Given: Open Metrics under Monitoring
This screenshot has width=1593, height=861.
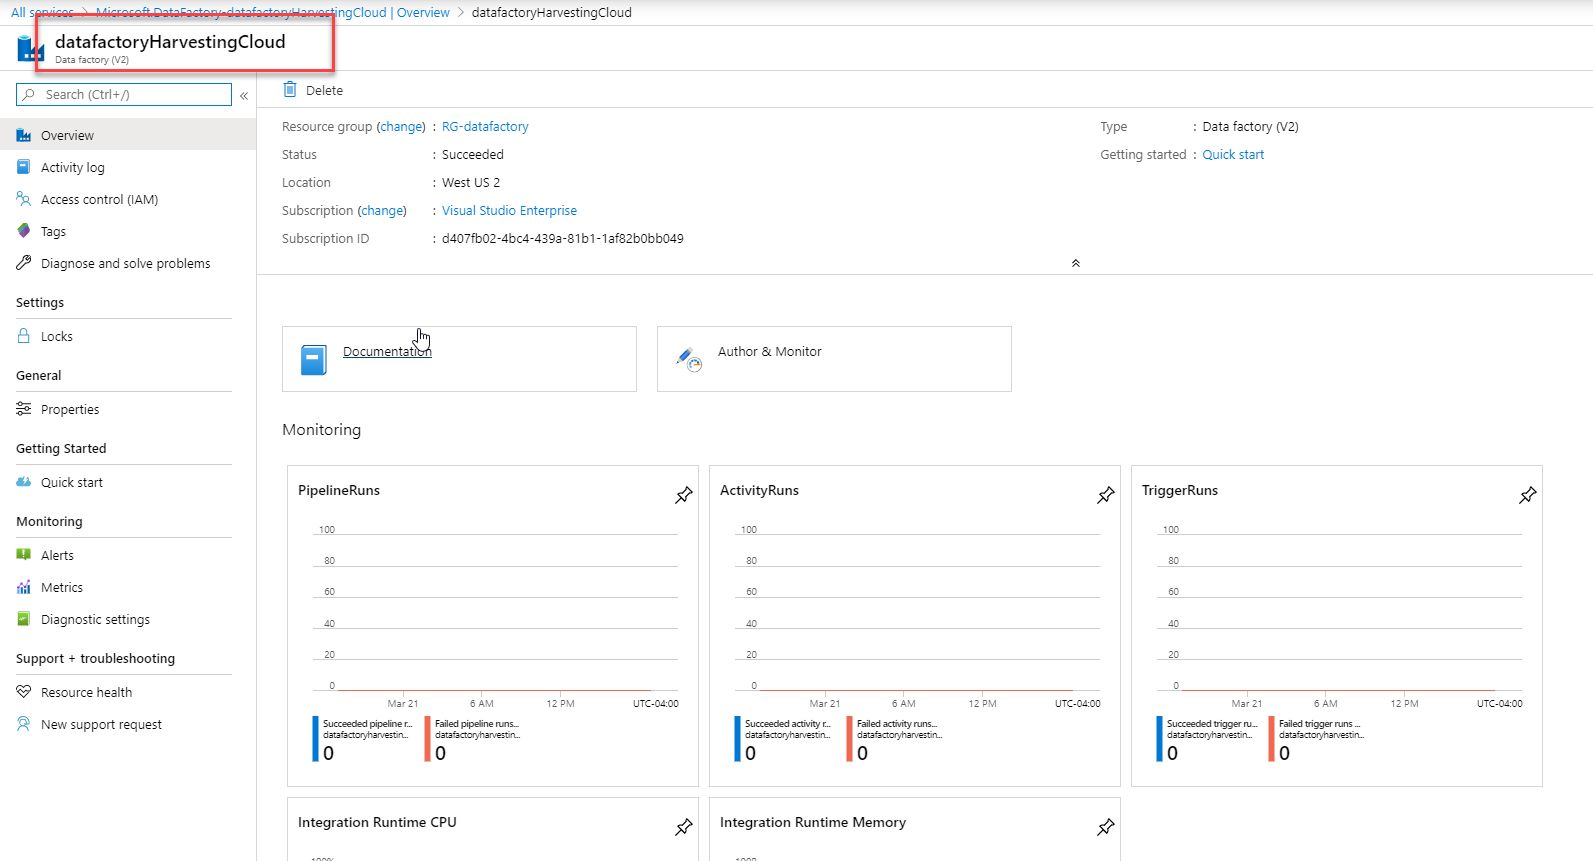Looking at the screenshot, I should (x=128, y=587).
